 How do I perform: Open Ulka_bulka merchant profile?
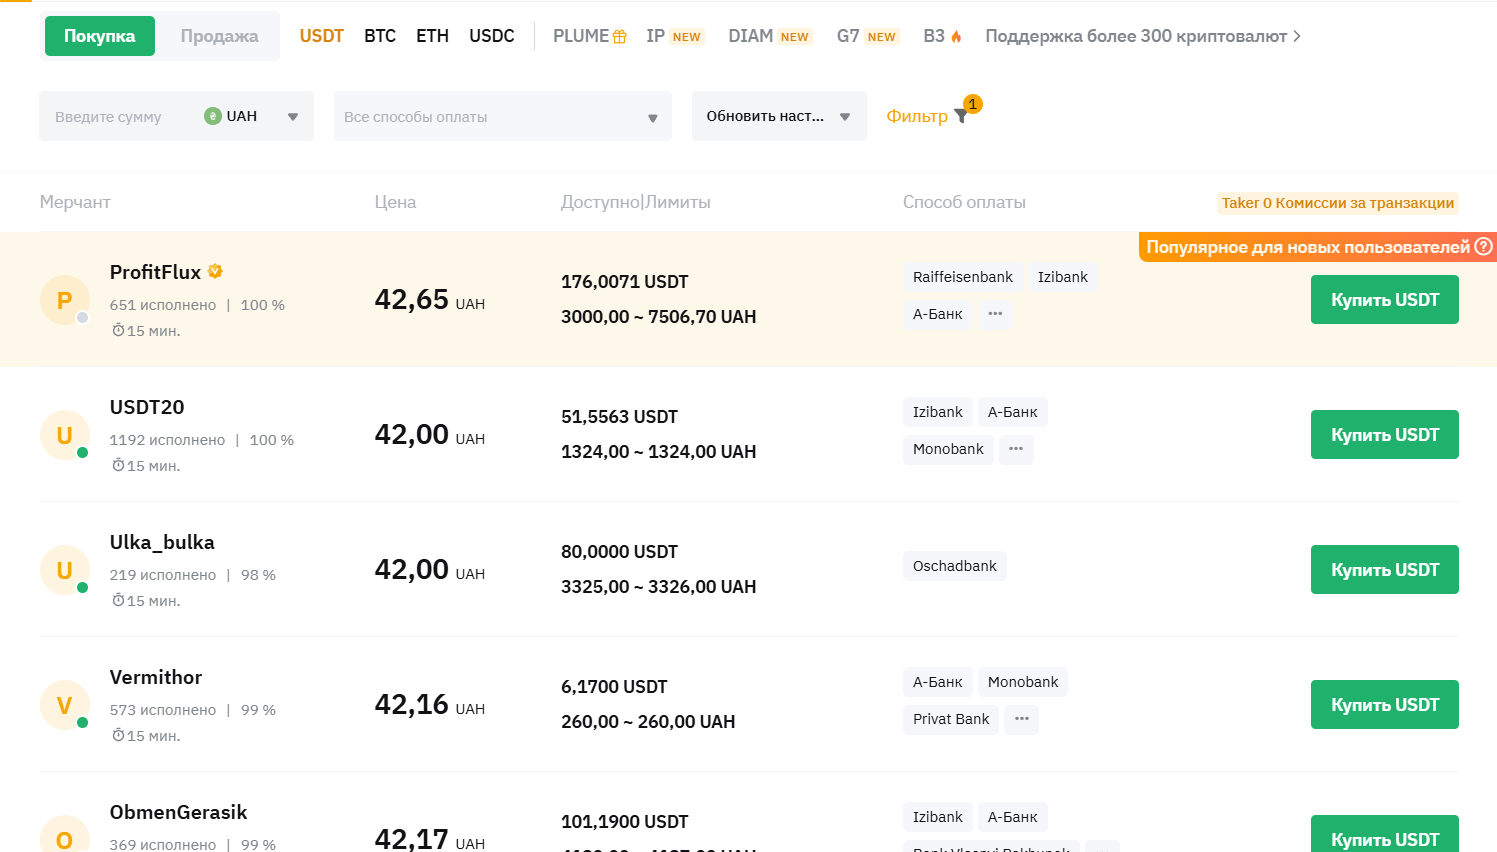(x=162, y=542)
